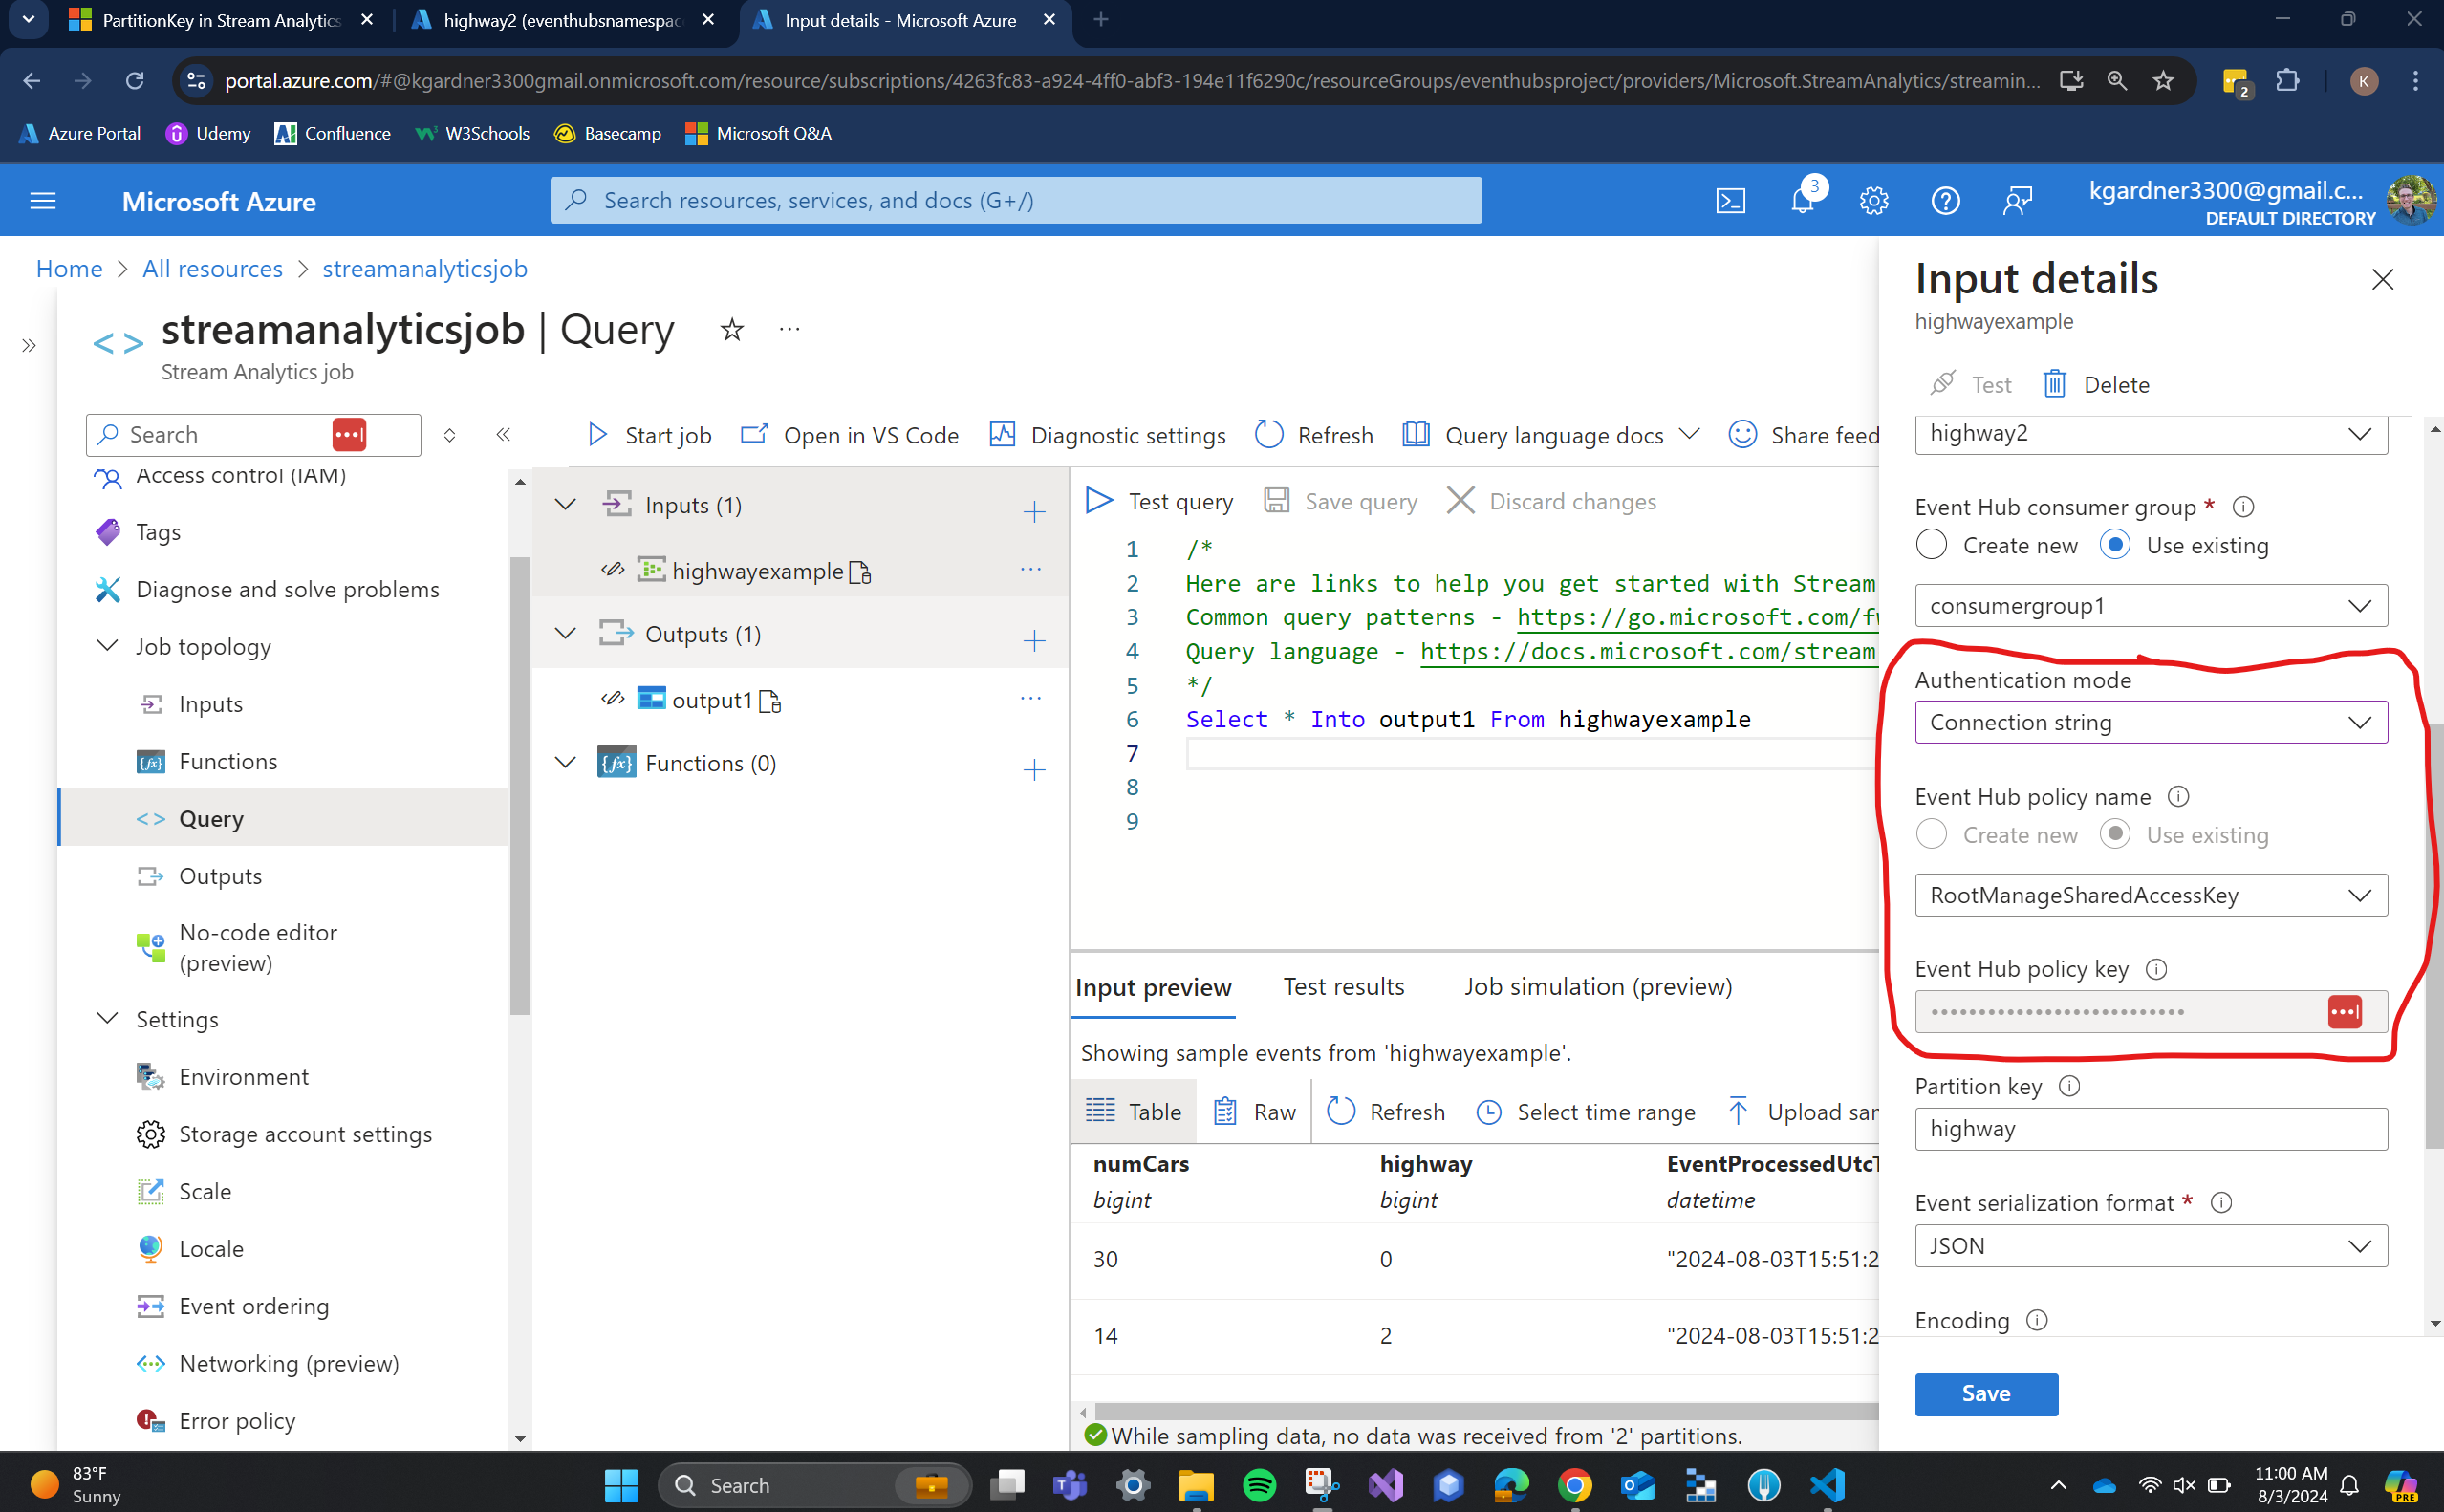
Task: Click info icon next to Partition key
Action: tap(2070, 1086)
